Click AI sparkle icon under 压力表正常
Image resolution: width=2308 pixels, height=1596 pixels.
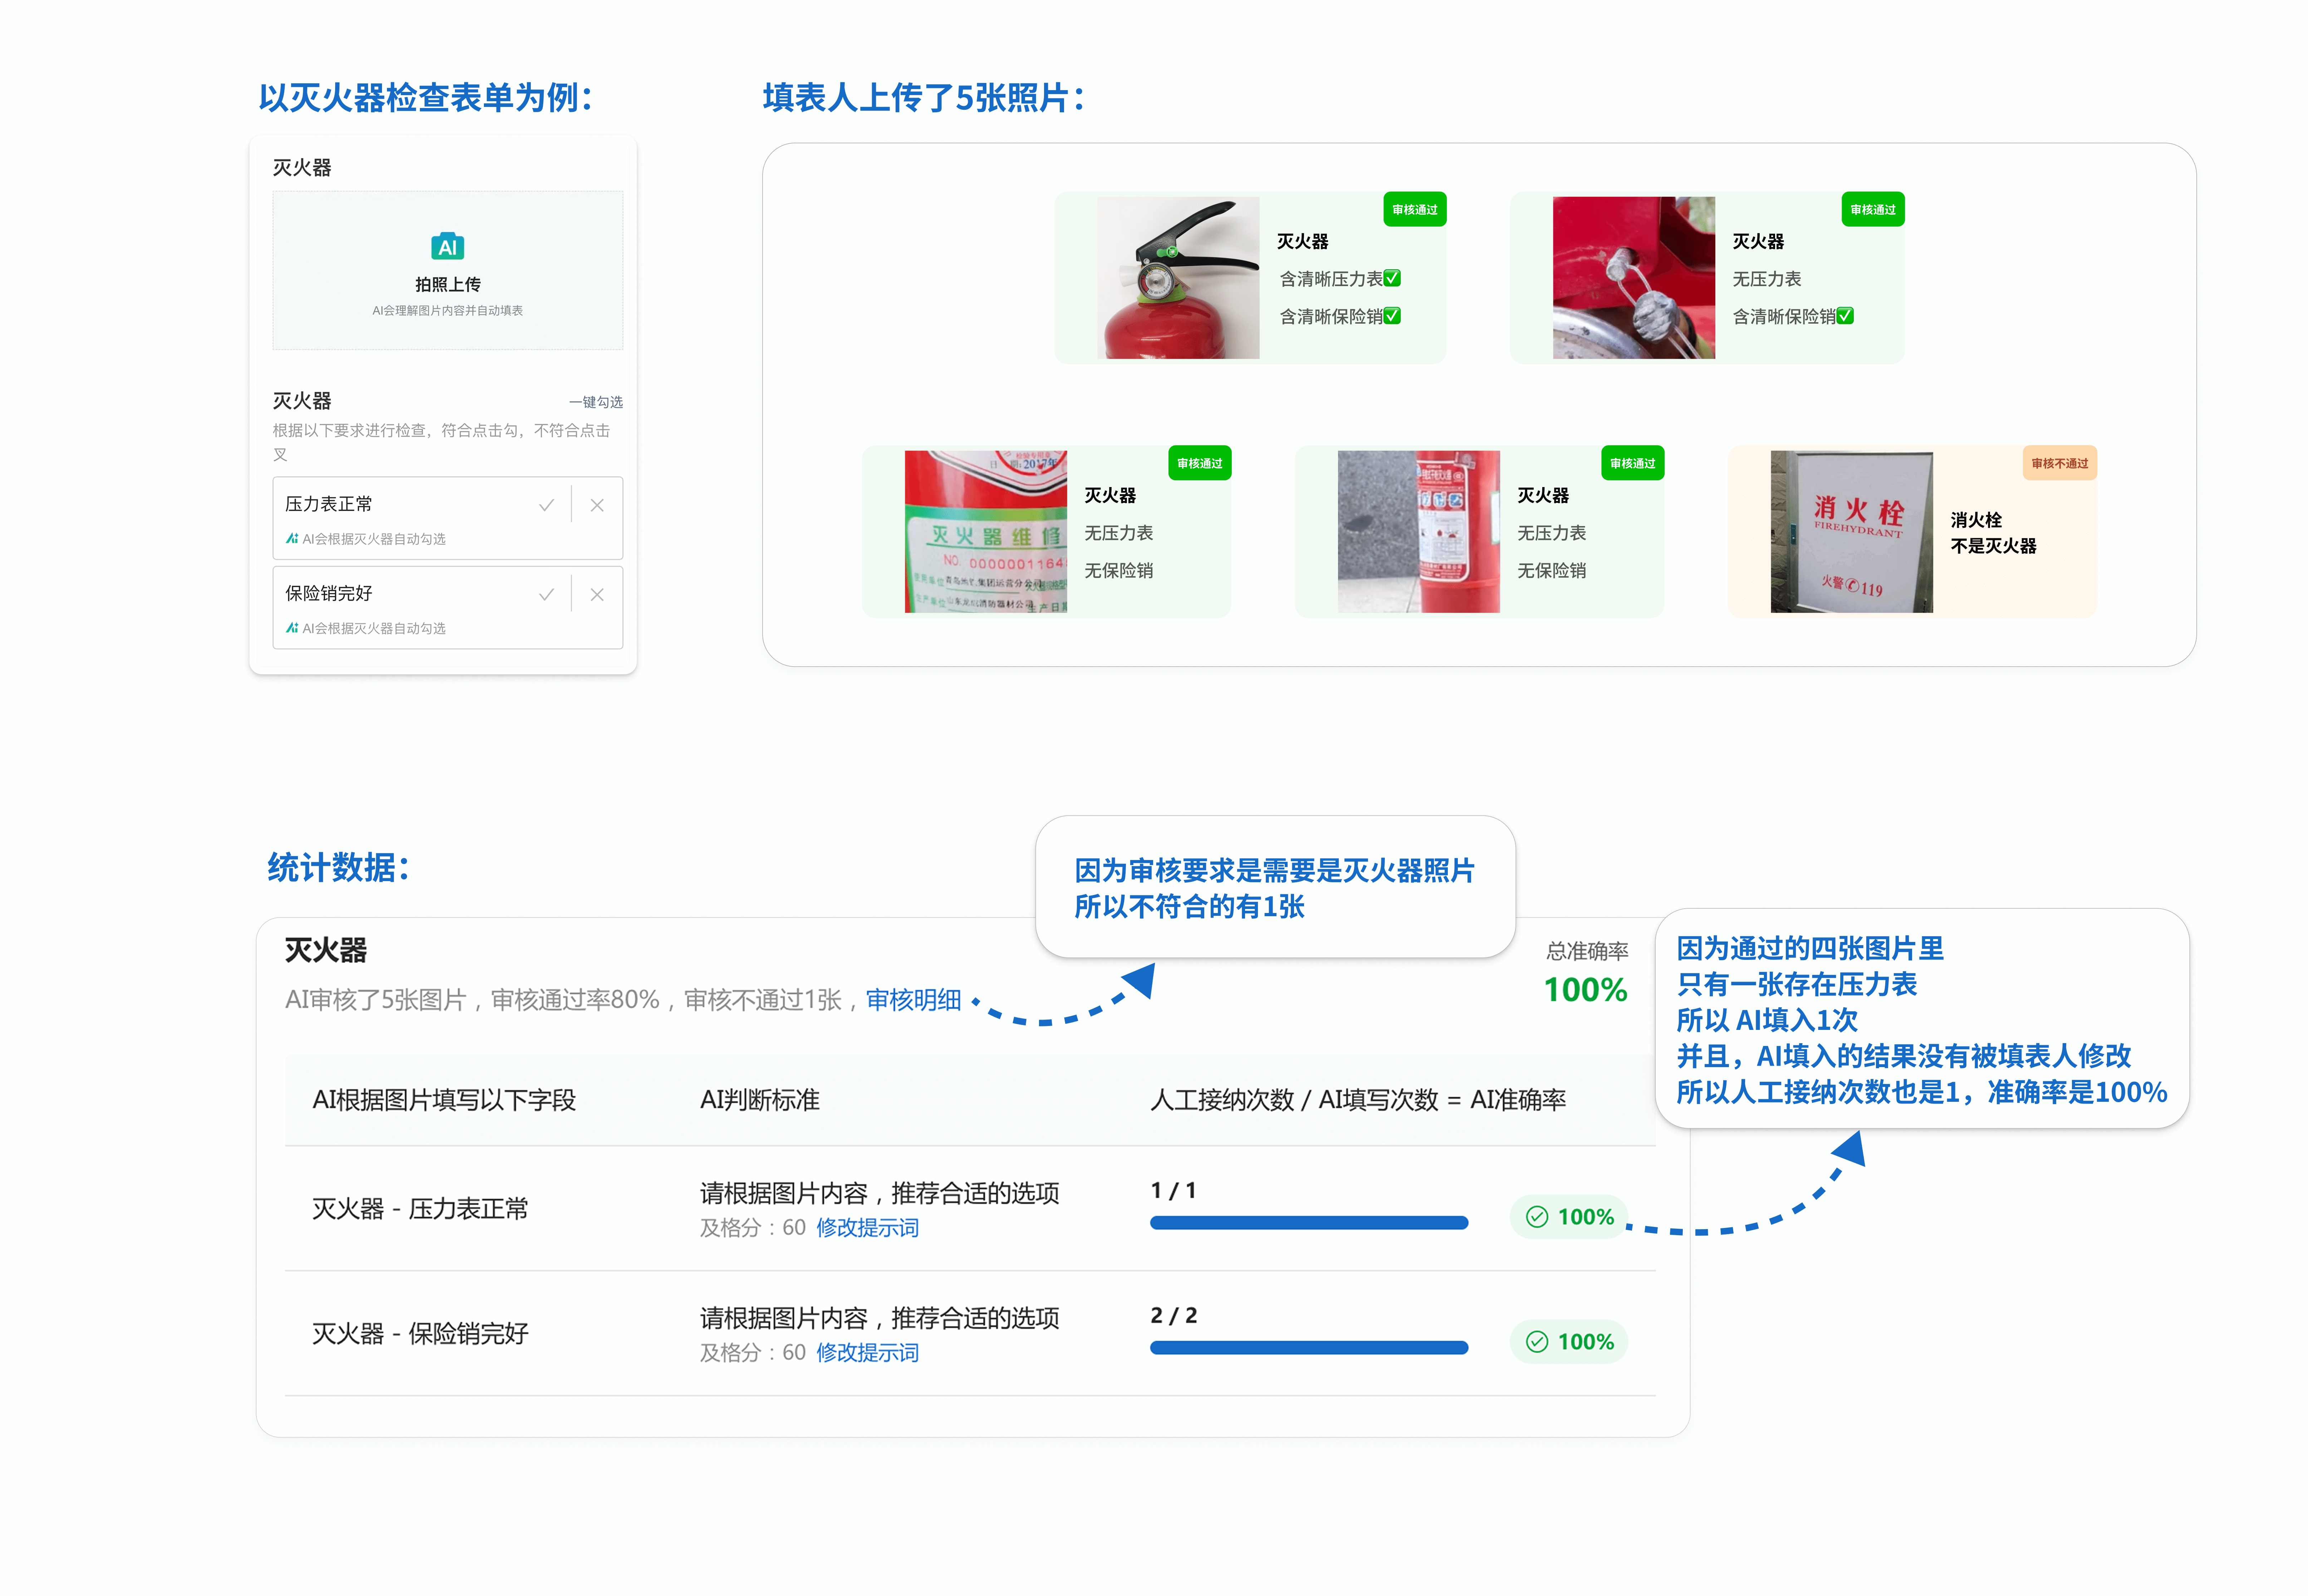pos(292,539)
